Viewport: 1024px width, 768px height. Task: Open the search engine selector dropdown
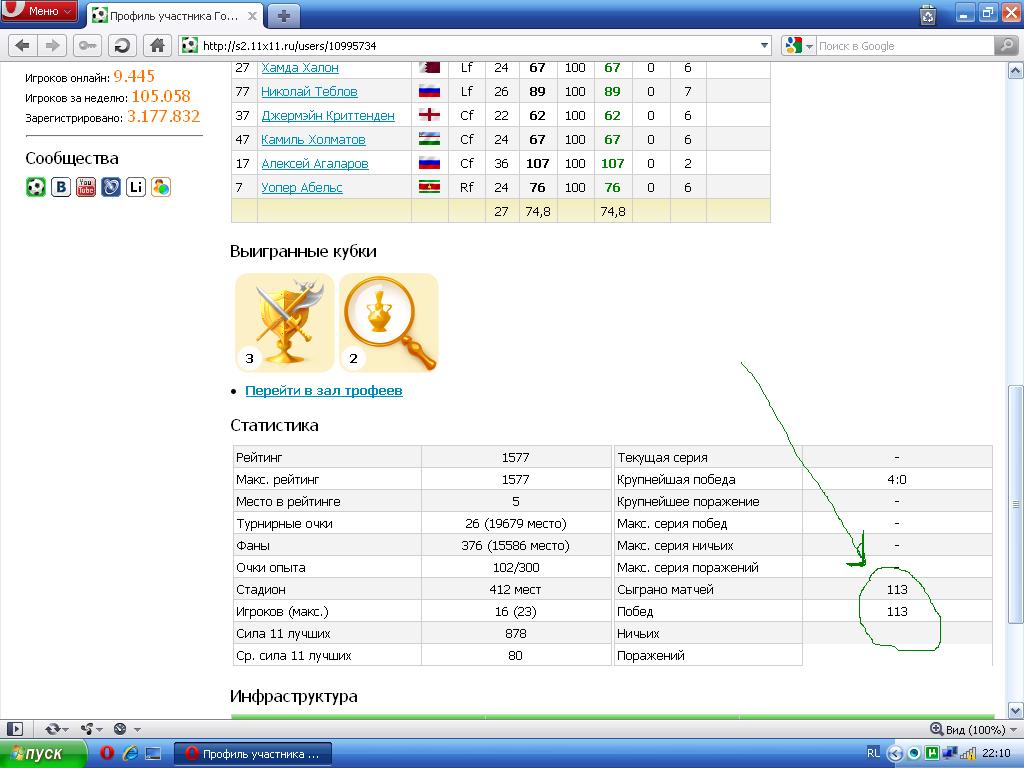click(x=797, y=46)
